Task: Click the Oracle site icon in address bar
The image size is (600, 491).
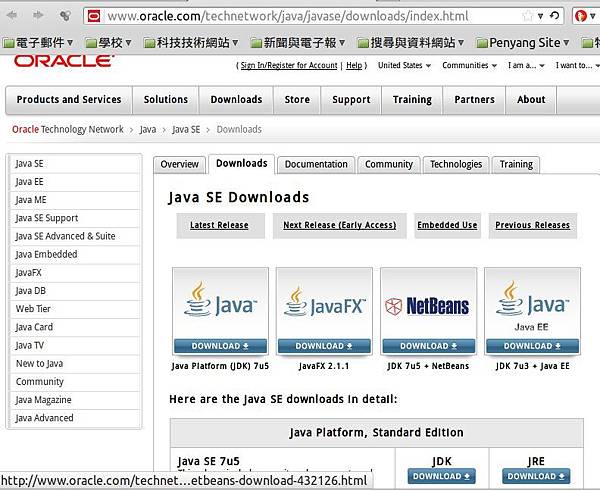Action: coord(94,16)
